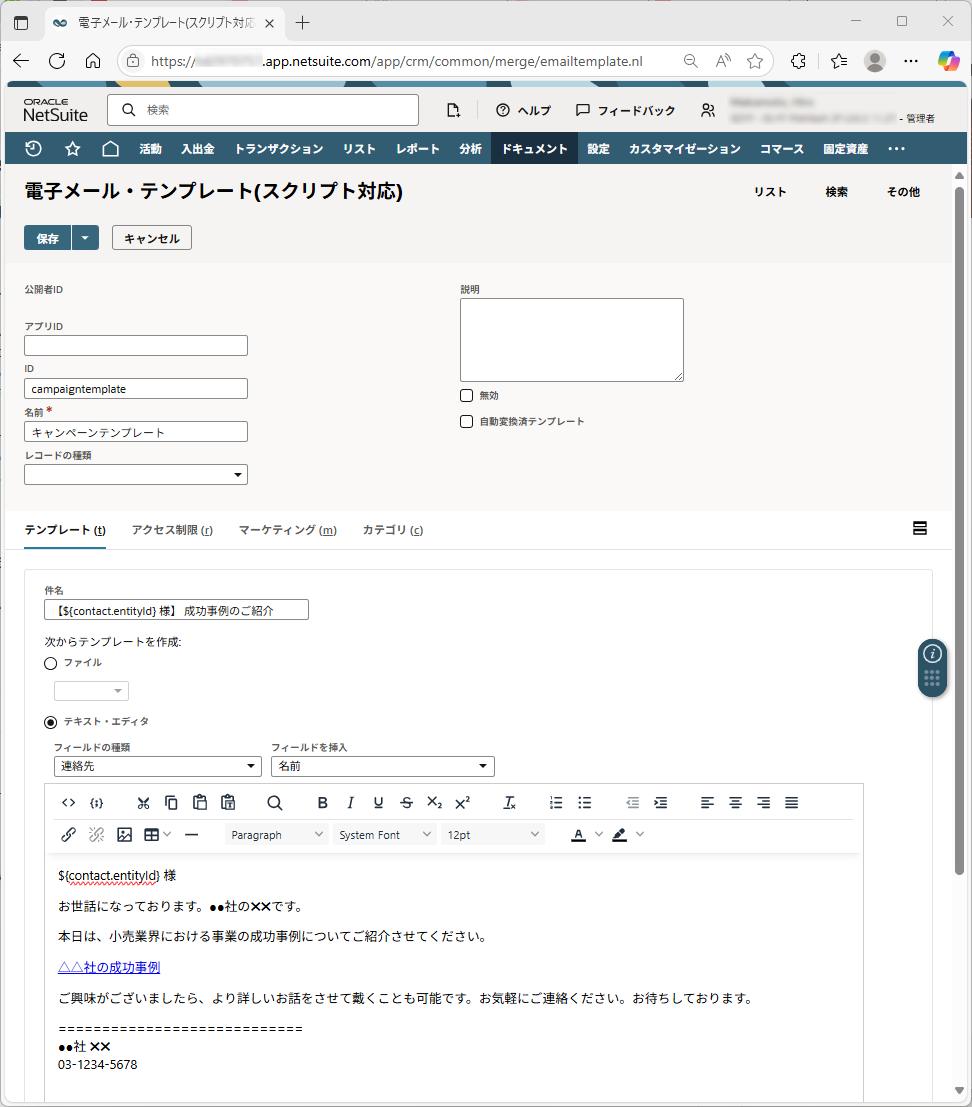
Task: Click the create new document icon
Action: pos(453,110)
